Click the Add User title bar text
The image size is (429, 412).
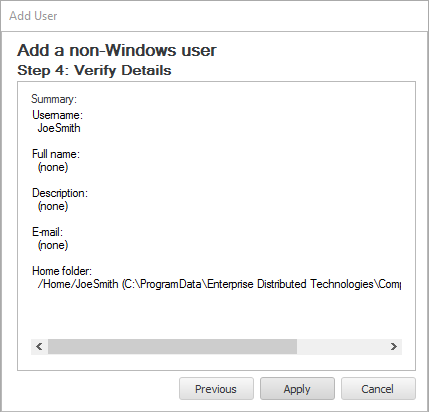click(33, 16)
